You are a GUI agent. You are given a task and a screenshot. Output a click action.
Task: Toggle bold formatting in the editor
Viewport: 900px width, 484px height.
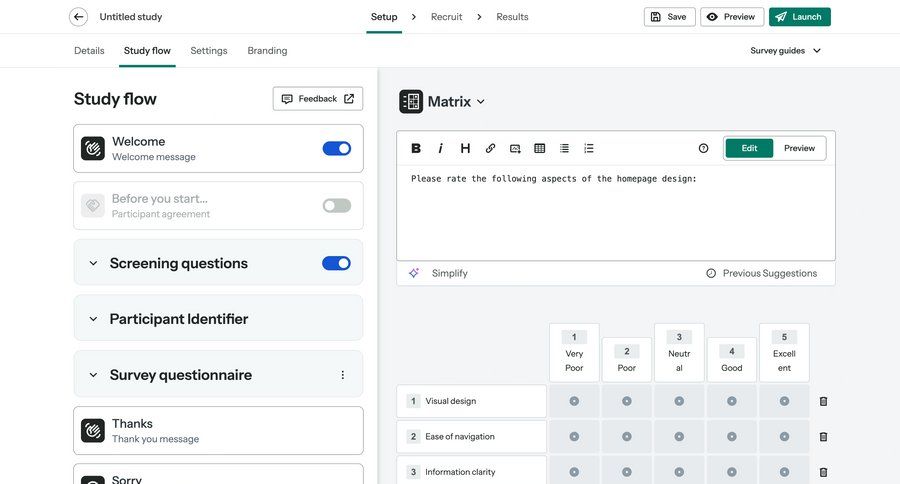point(416,148)
